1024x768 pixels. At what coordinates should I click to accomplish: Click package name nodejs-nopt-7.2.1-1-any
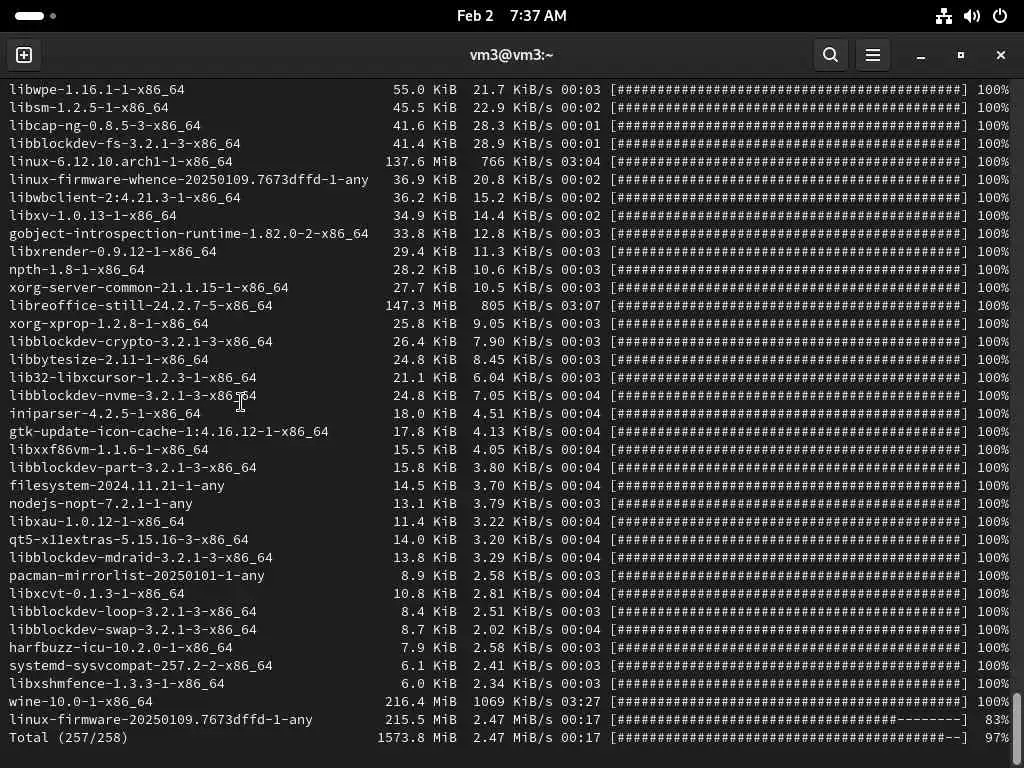point(101,504)
